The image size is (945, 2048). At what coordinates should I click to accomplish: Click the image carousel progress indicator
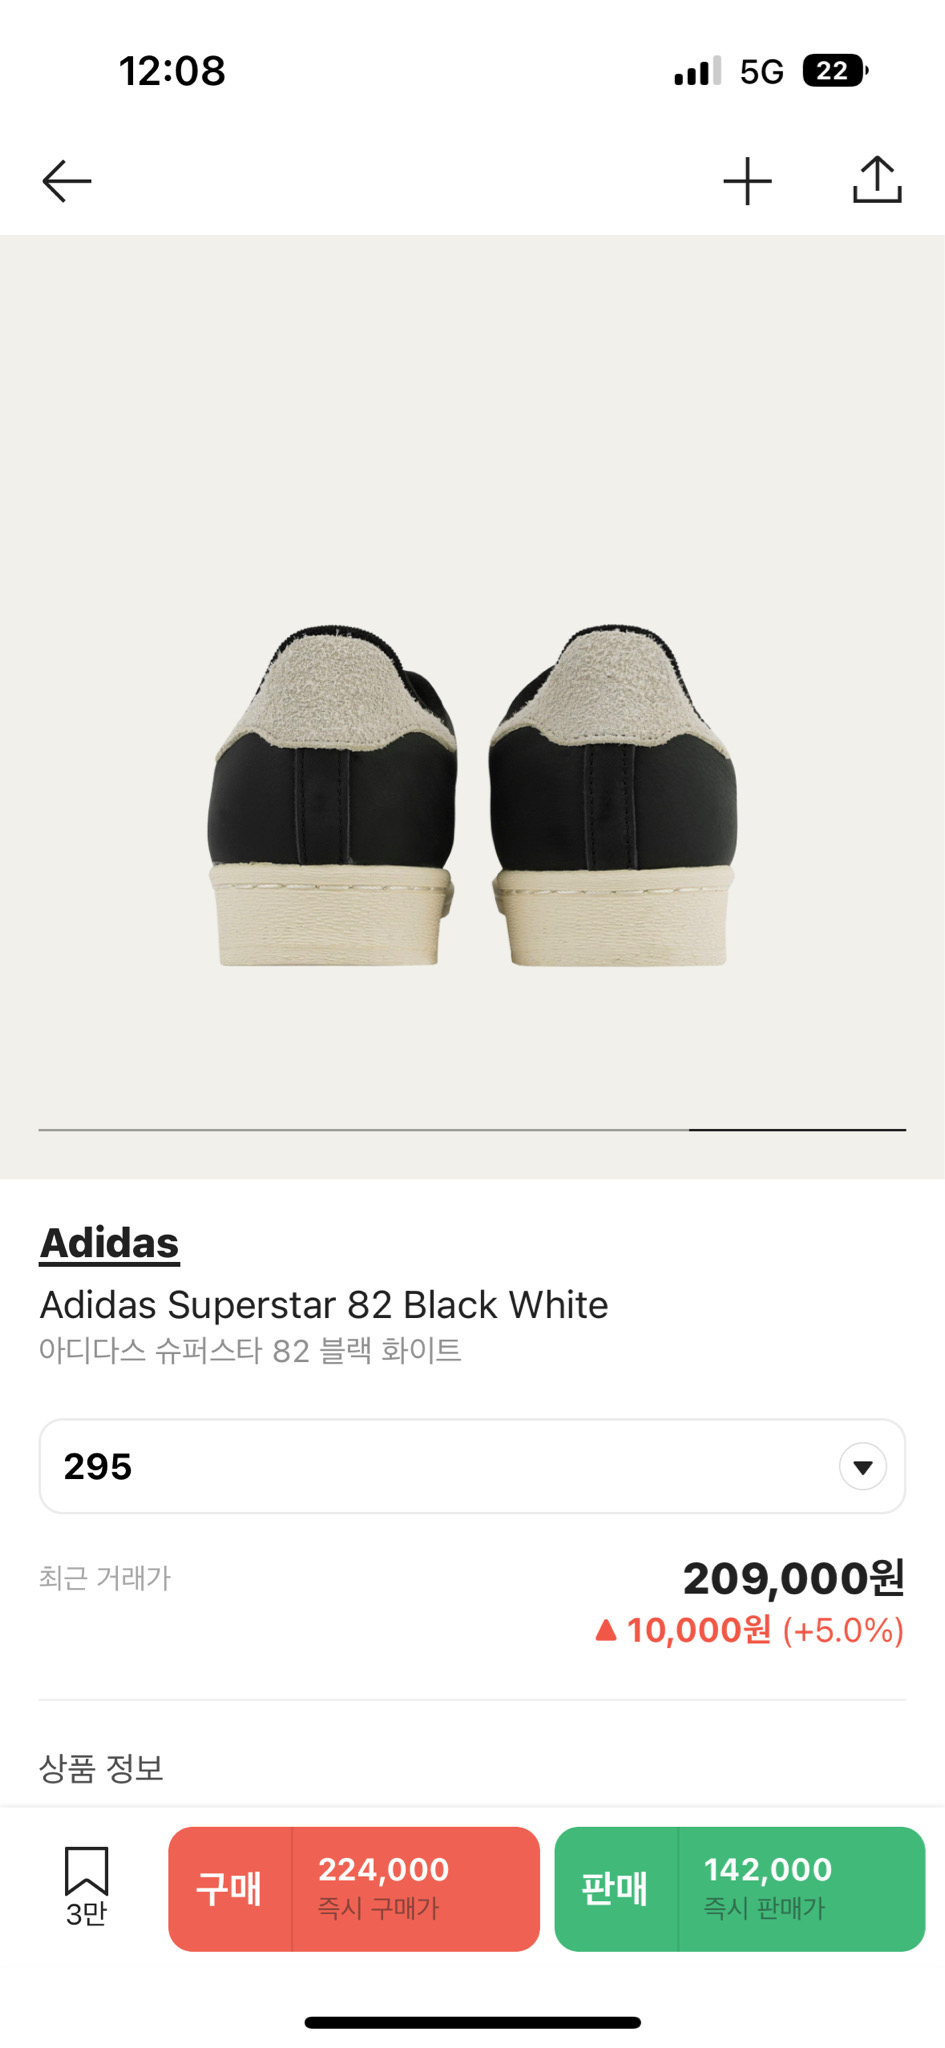click(x=472, y=1130)
